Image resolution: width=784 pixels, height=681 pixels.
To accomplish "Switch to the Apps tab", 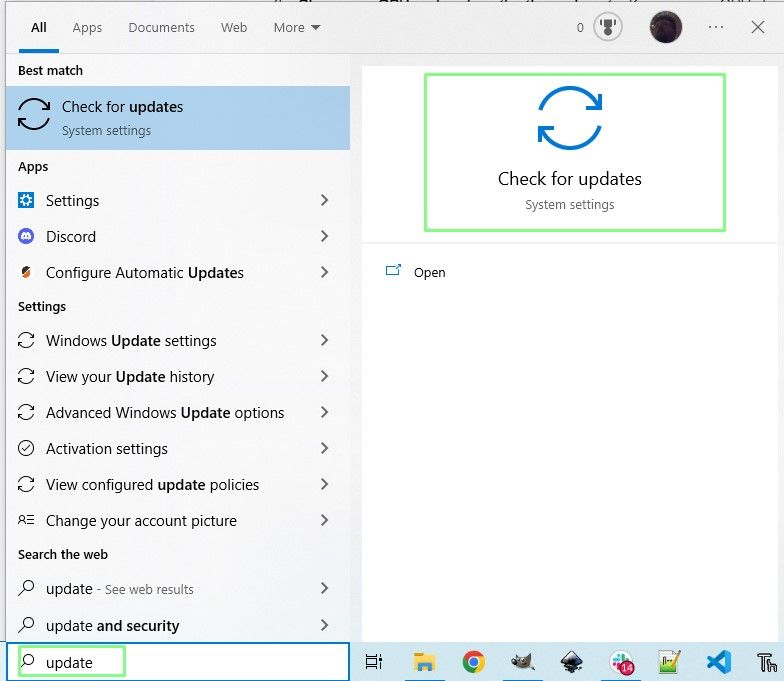I will [87, 28].
